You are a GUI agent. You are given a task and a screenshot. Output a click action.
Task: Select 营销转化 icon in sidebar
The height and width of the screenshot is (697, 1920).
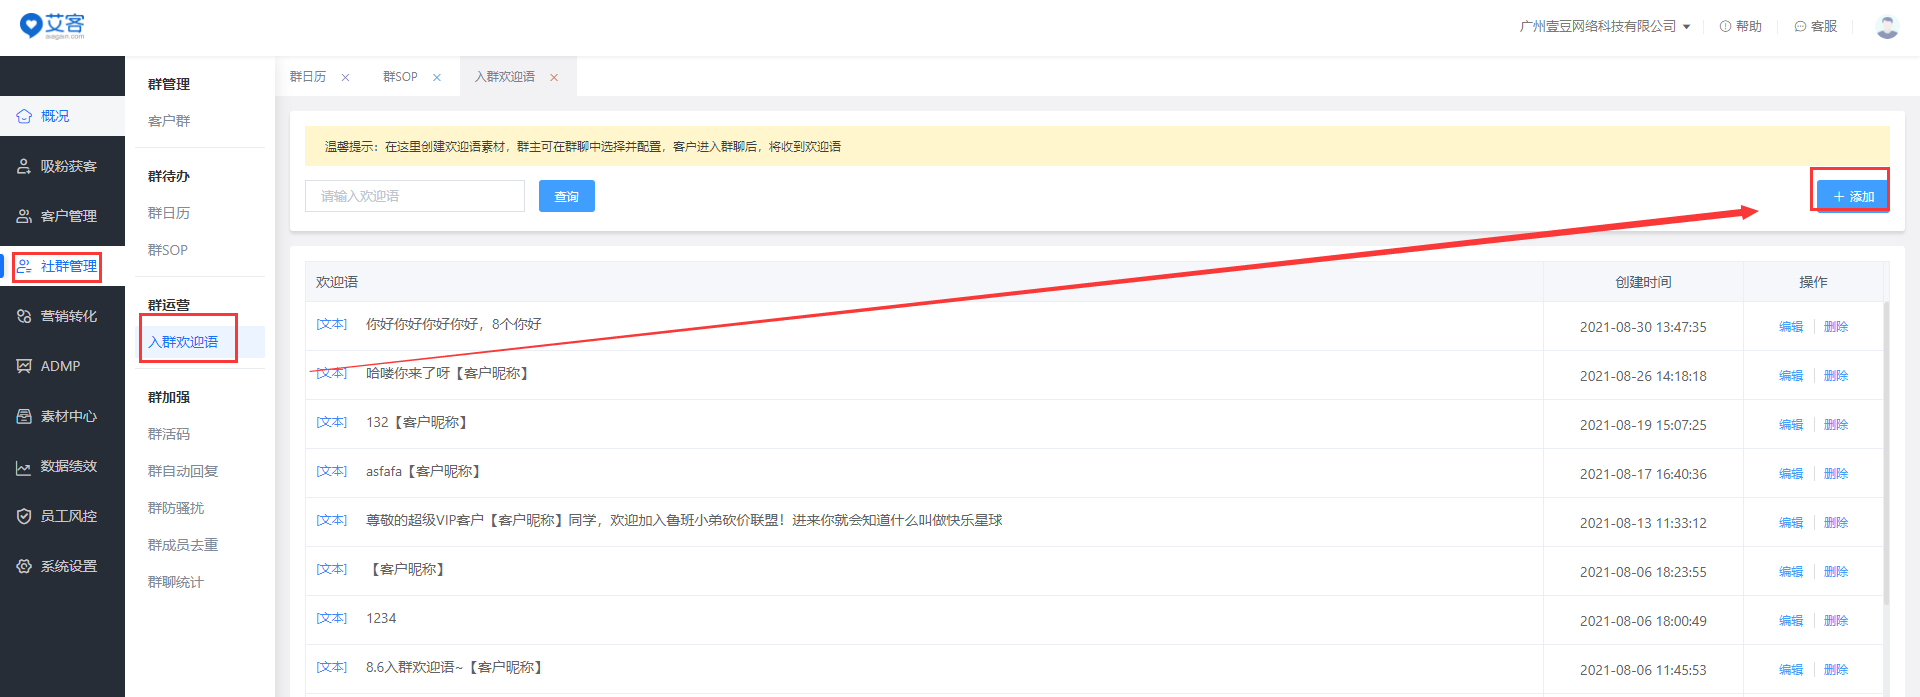coord(25,316)
